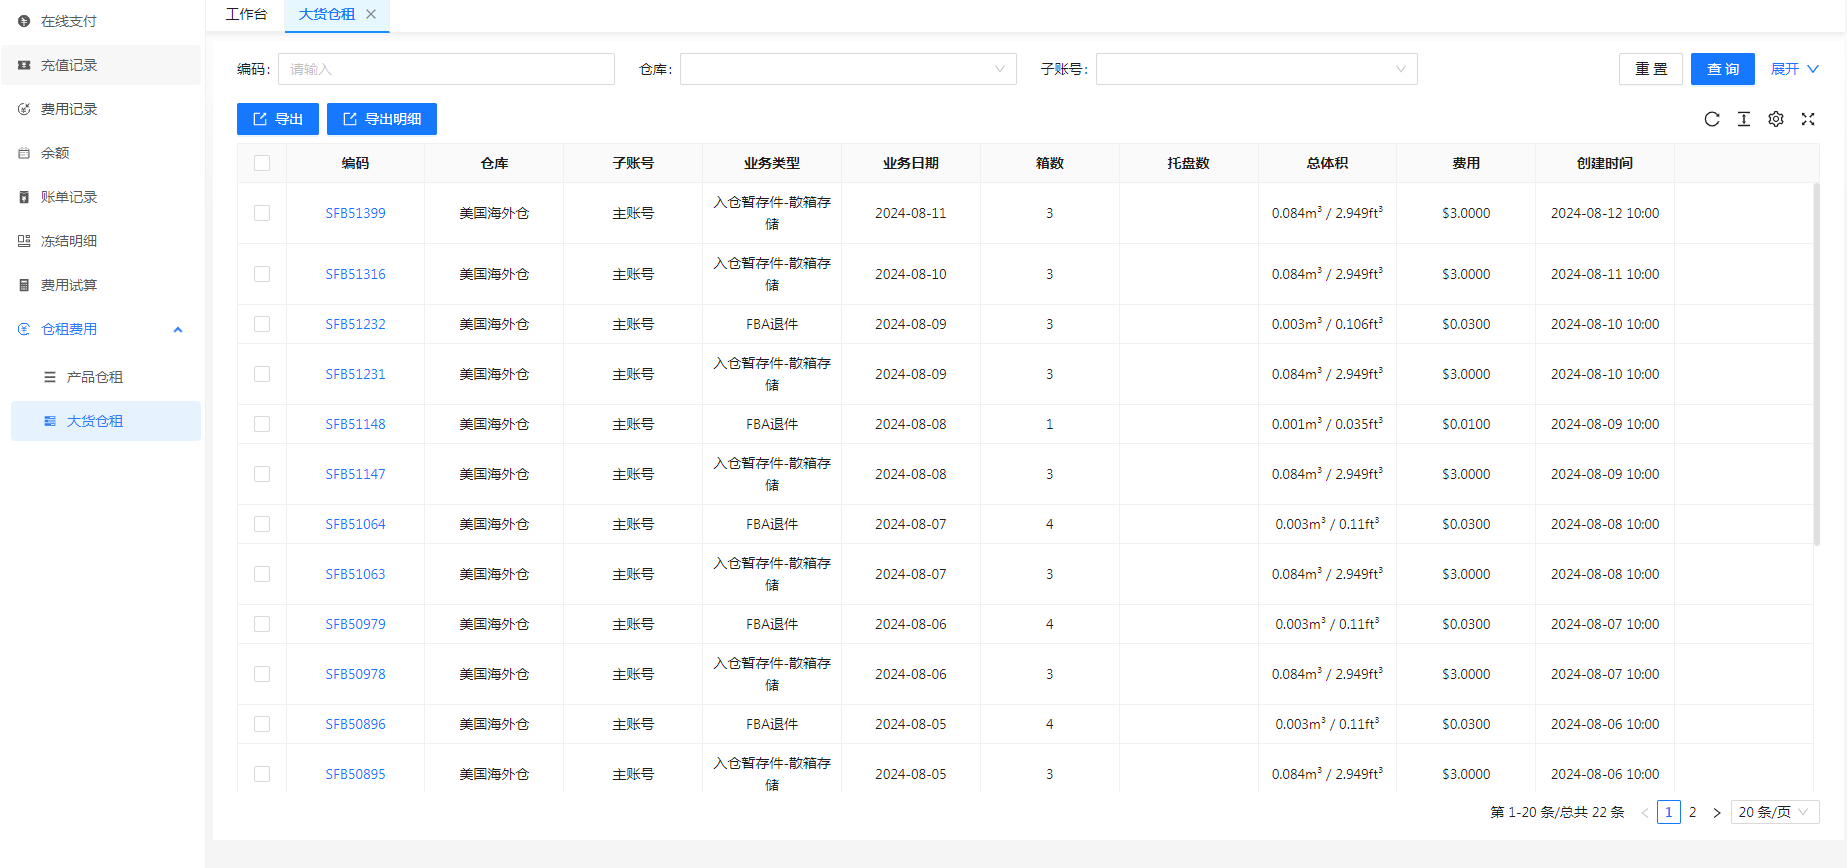Select checkbox for row SFB51148
The height and width of the screenshot is (868, 1847).
point(262,424)
